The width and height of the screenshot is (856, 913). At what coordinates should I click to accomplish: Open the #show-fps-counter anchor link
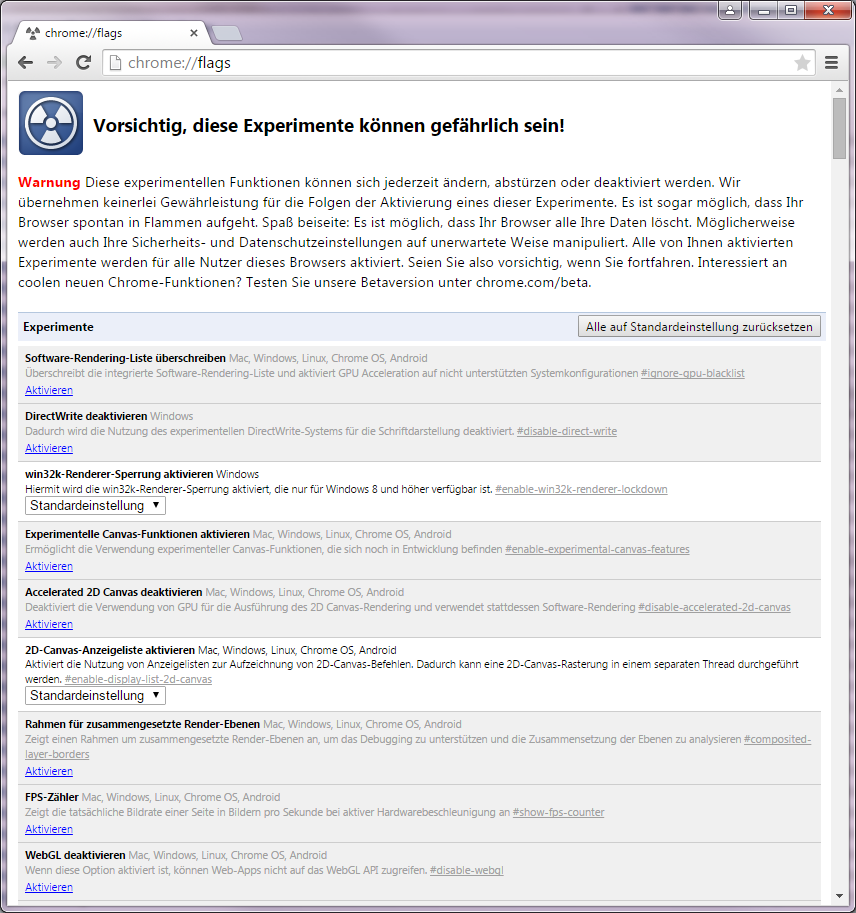558,812
